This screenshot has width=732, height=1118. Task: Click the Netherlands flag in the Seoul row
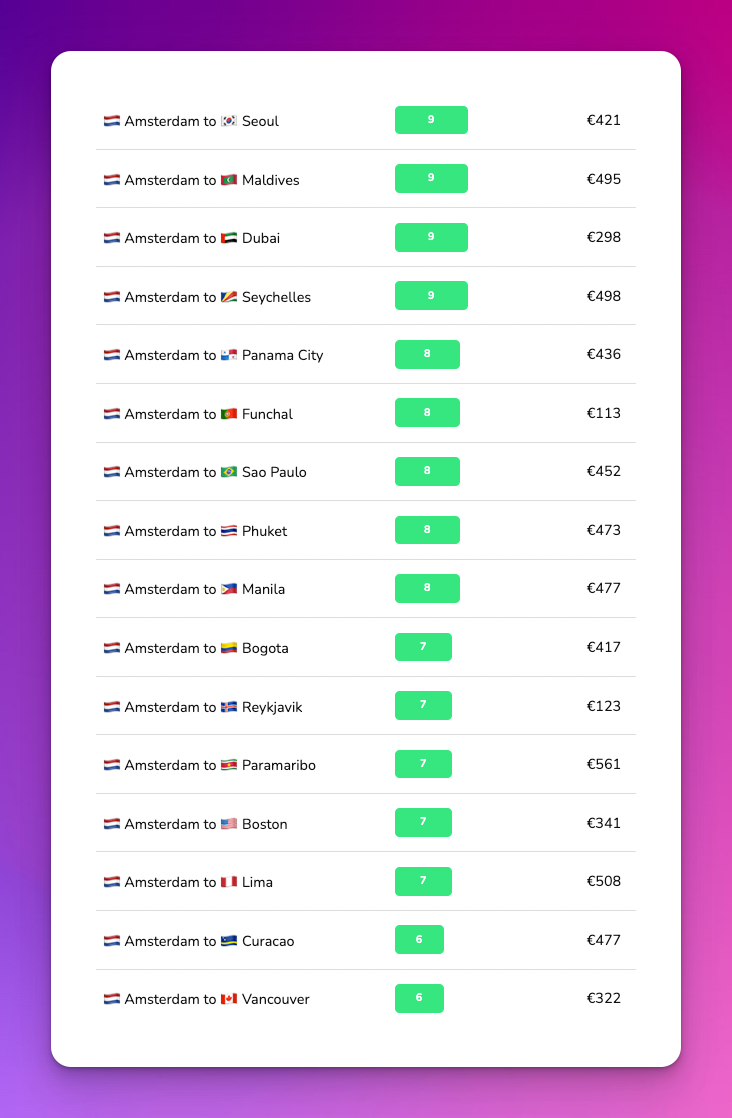[x=112, y=121]
